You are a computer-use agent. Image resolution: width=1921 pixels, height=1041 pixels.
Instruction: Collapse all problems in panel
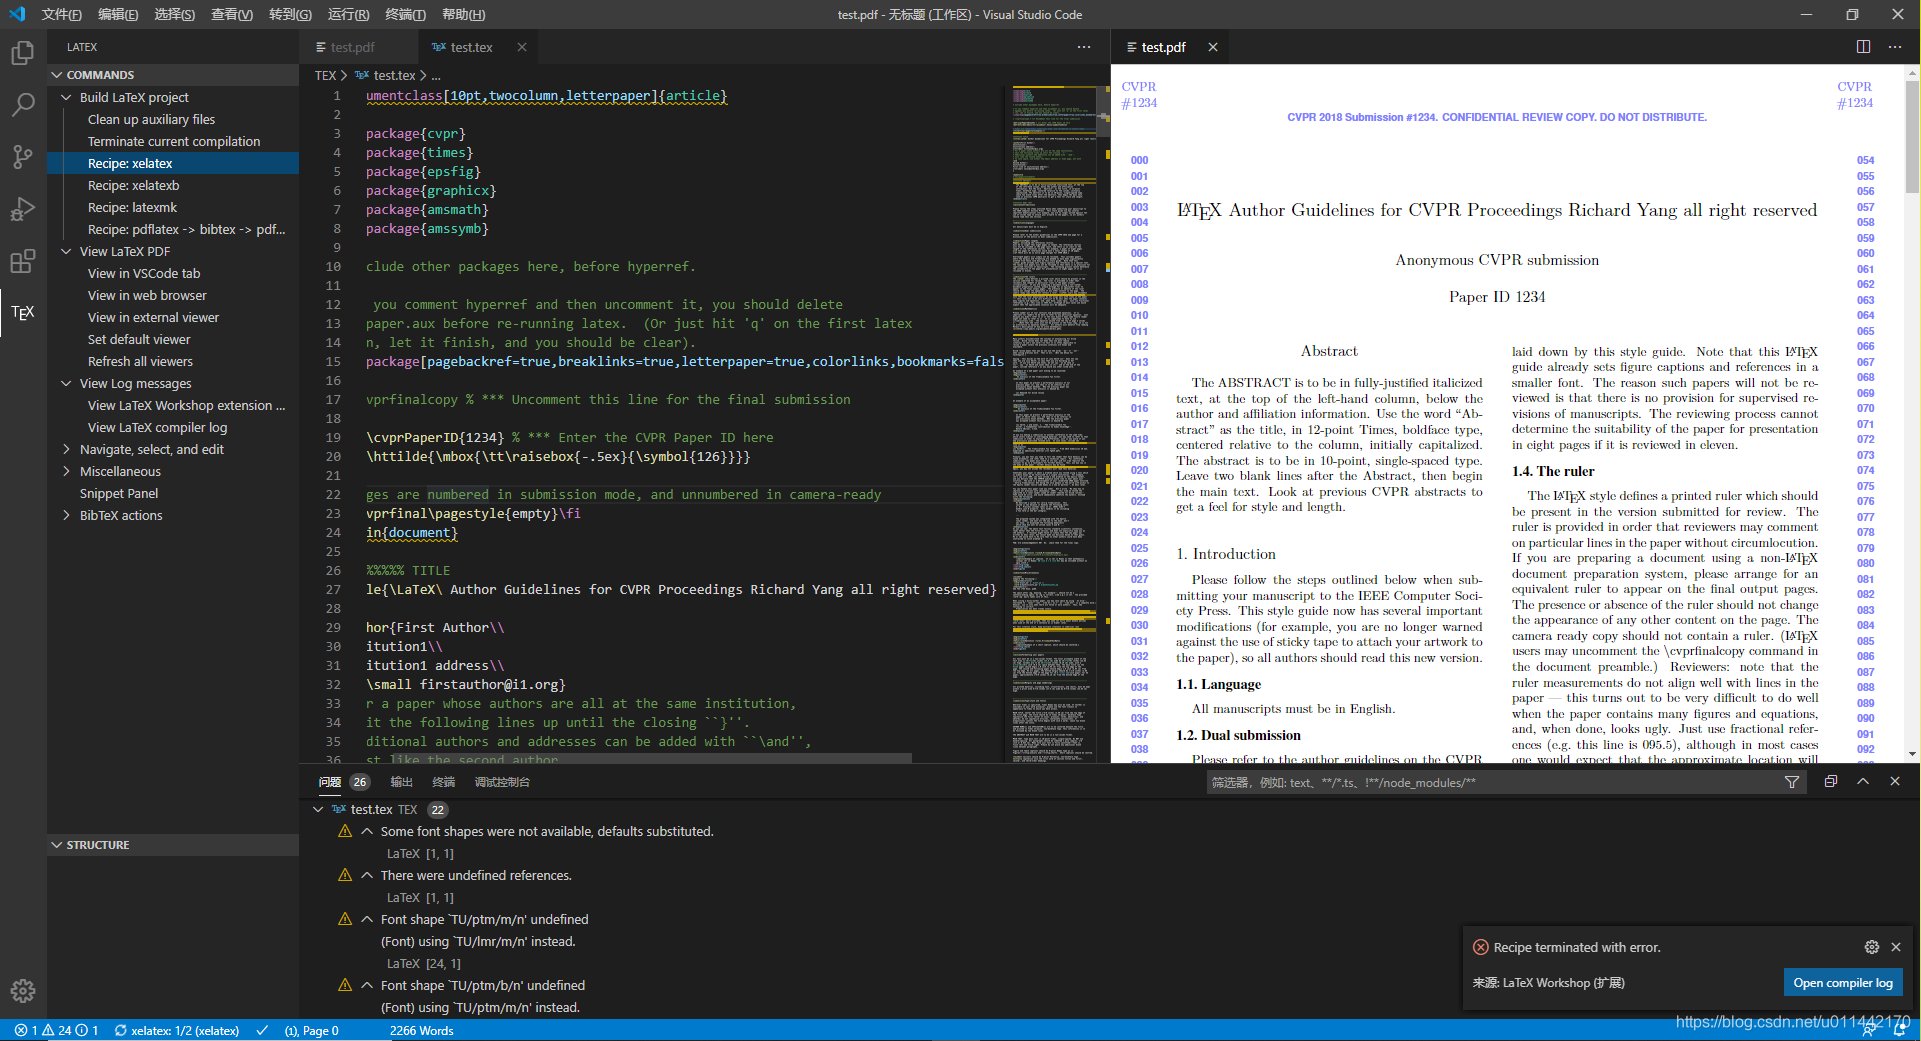pyautogui.click(x=1830, y=782)
